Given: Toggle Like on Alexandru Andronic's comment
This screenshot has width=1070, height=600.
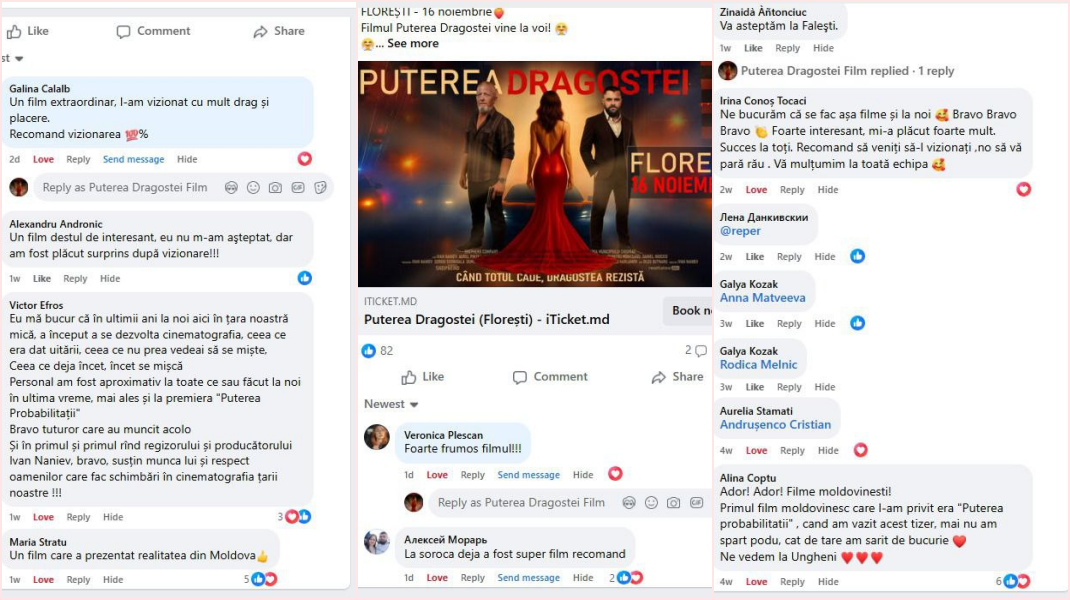Looking at the screenshot, I should [x=42, y=279].
